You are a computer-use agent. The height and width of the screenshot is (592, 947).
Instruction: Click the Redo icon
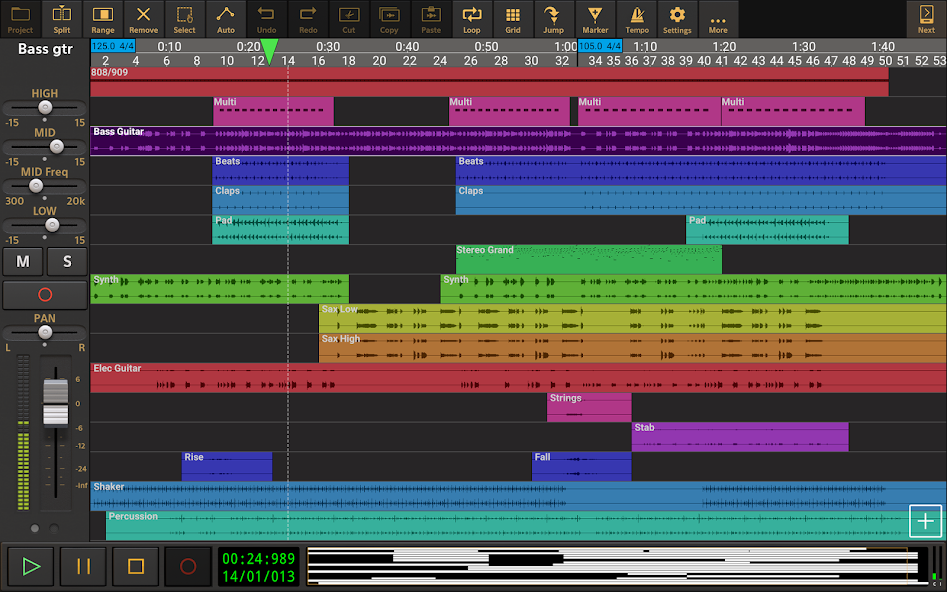point(307,18)
